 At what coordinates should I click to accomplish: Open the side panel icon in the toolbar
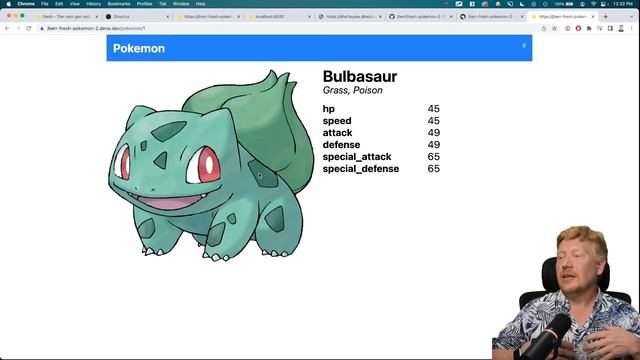610,29
